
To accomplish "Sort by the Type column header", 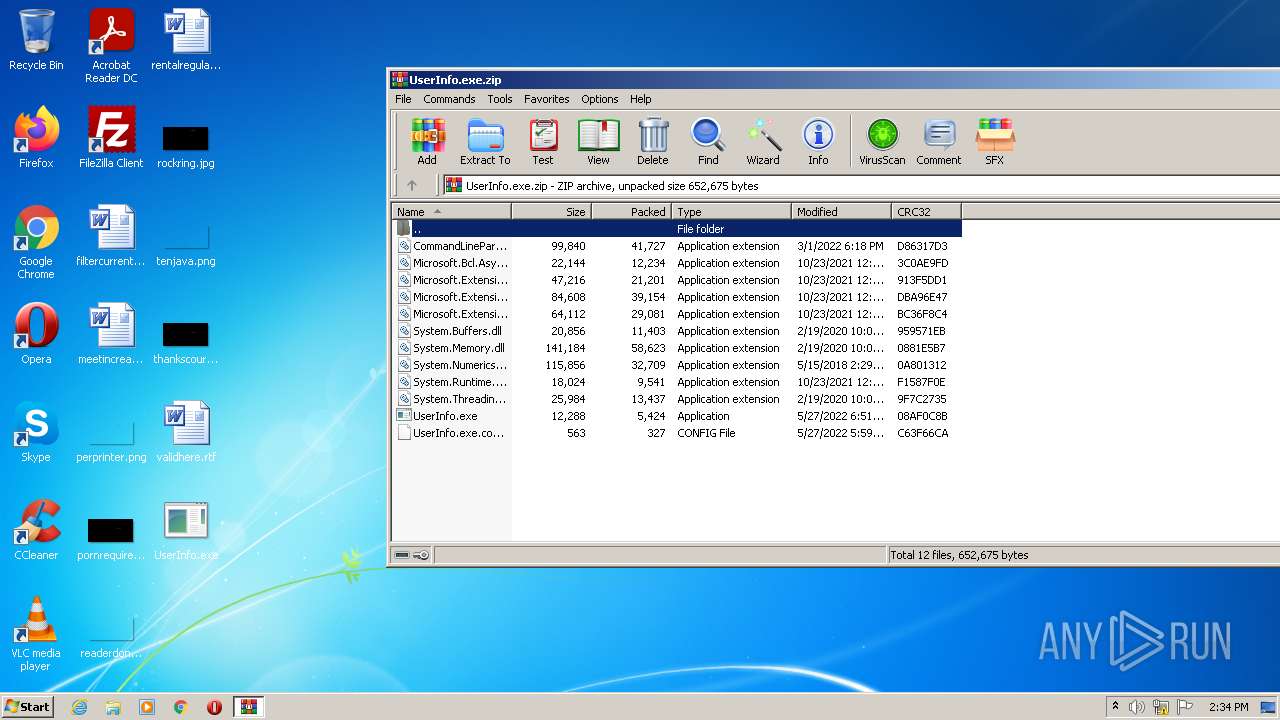I will [732, 211].
